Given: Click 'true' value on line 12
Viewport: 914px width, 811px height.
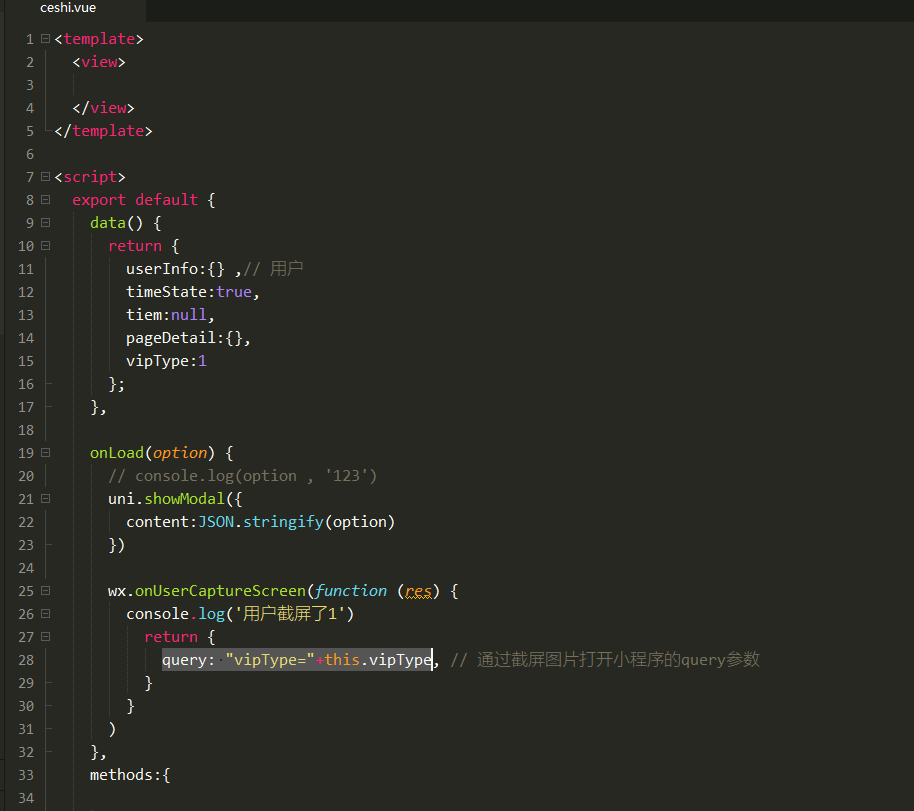Looking at the screenshot, I should pos(234,292).
